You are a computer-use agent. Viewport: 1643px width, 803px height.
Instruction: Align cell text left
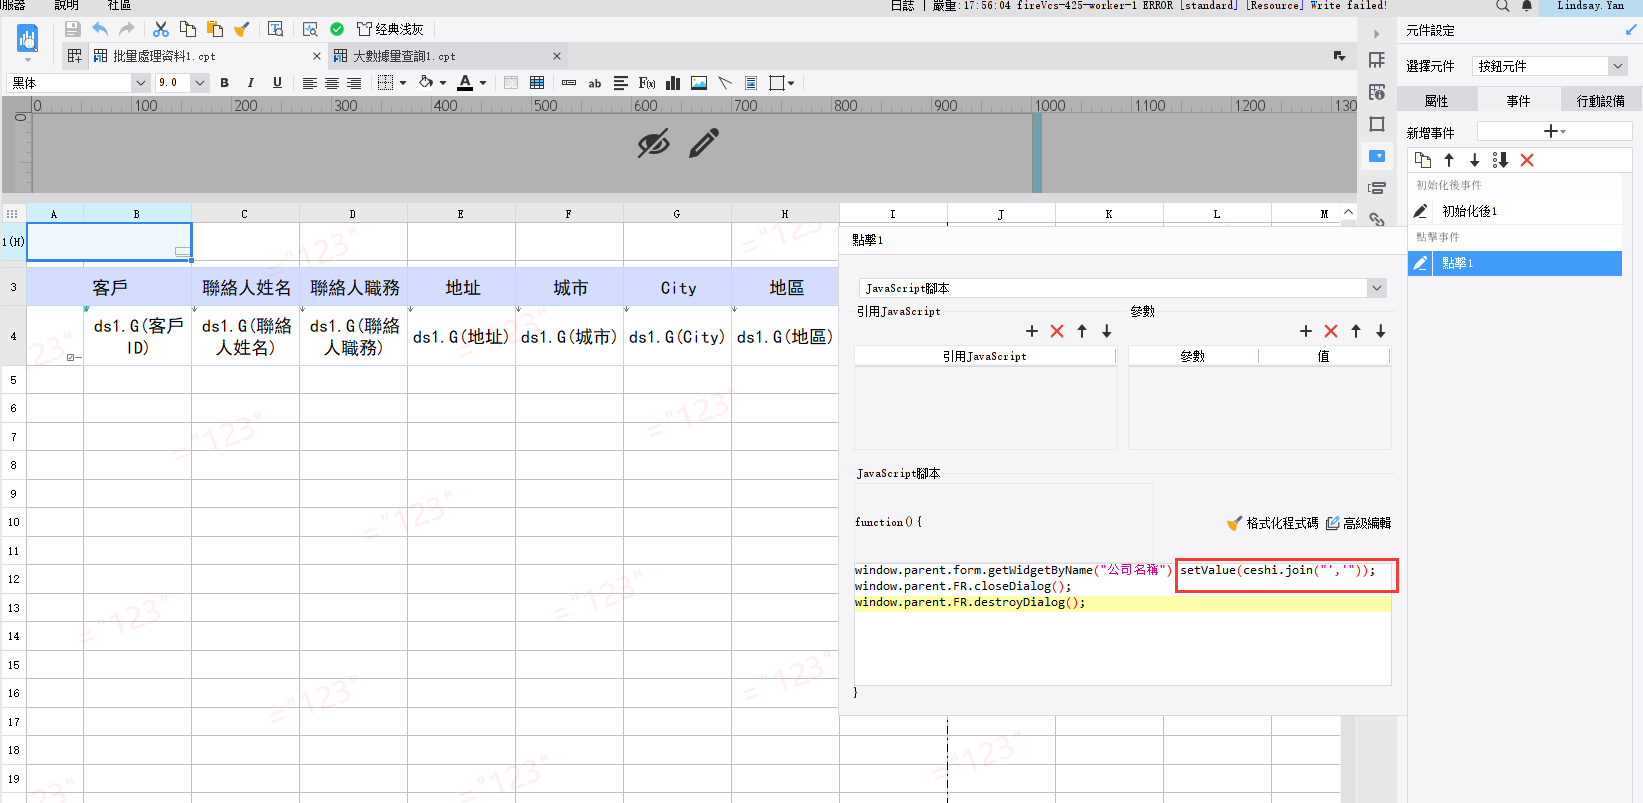pos(310,83)
